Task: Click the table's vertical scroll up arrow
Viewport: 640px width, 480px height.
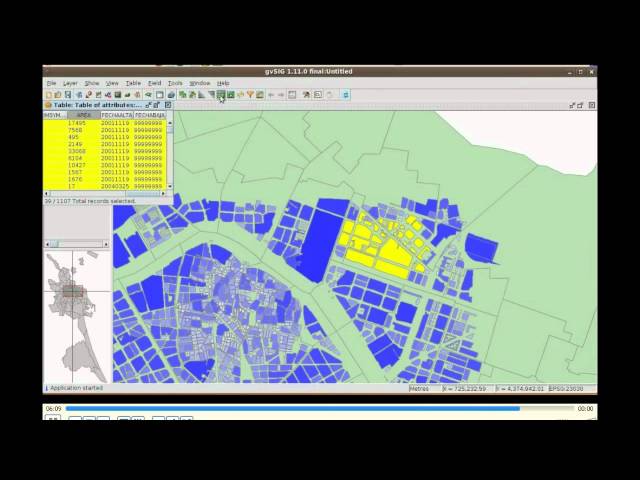Action: pos(170,122)
